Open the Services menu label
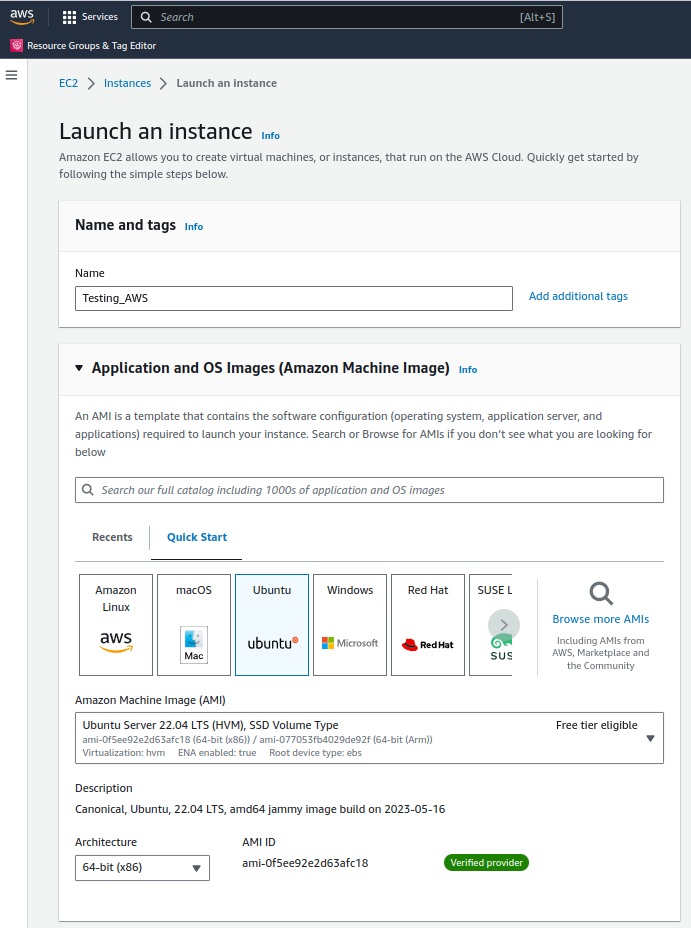 pos(100,17)
